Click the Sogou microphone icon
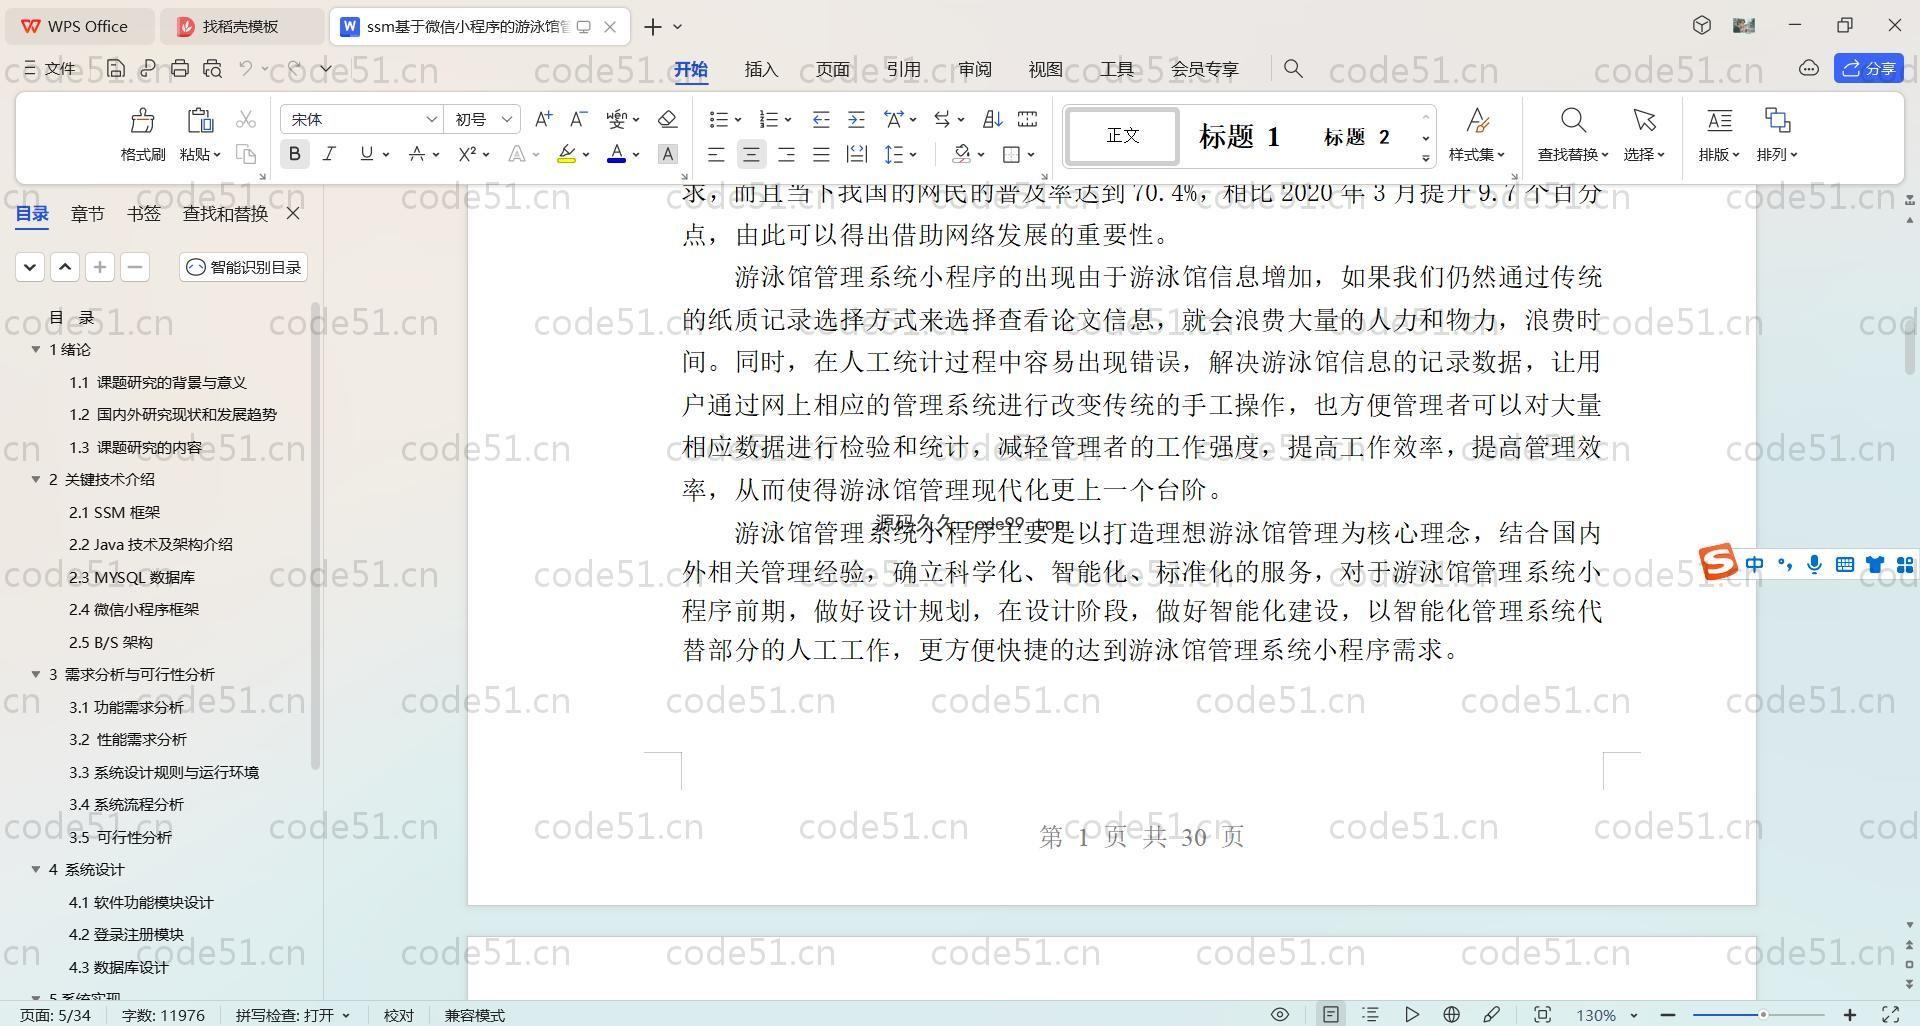1920x1026 pixels. (1814, 565)
